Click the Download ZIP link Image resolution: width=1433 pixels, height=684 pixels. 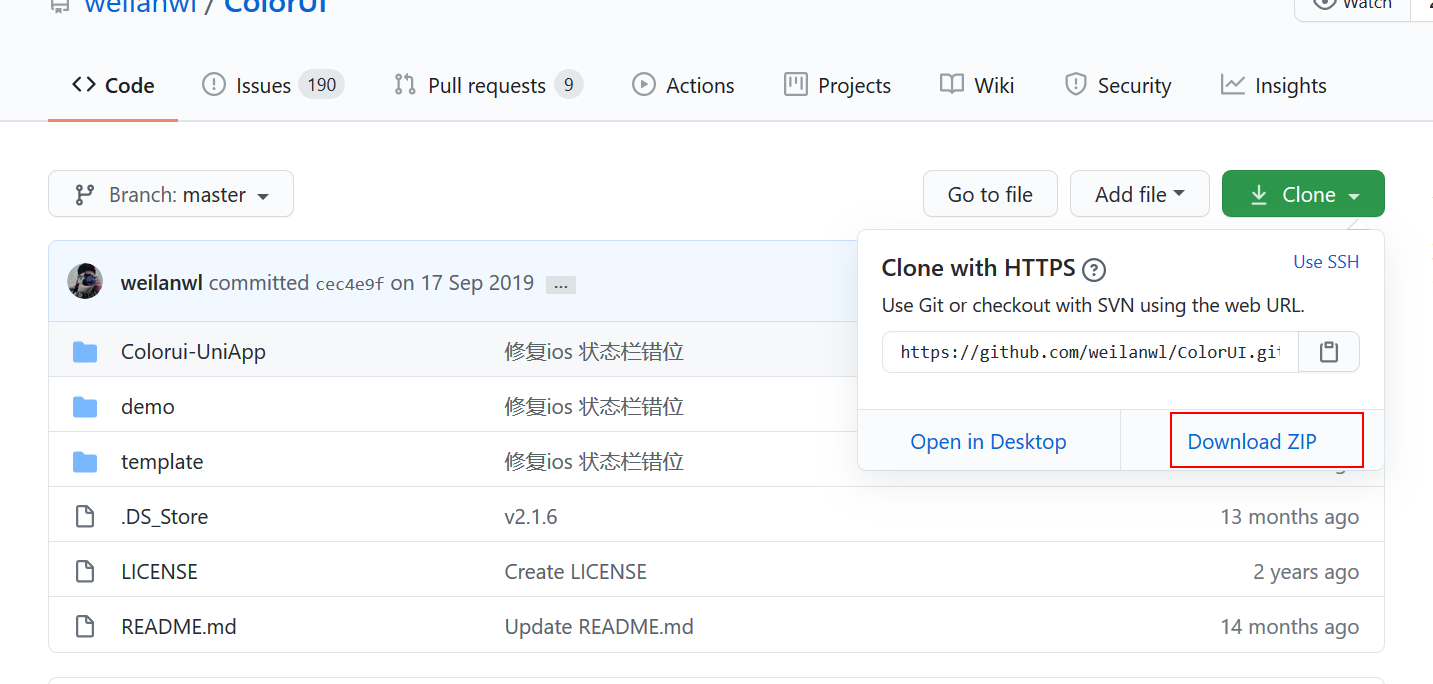[x=1252, y=442]
